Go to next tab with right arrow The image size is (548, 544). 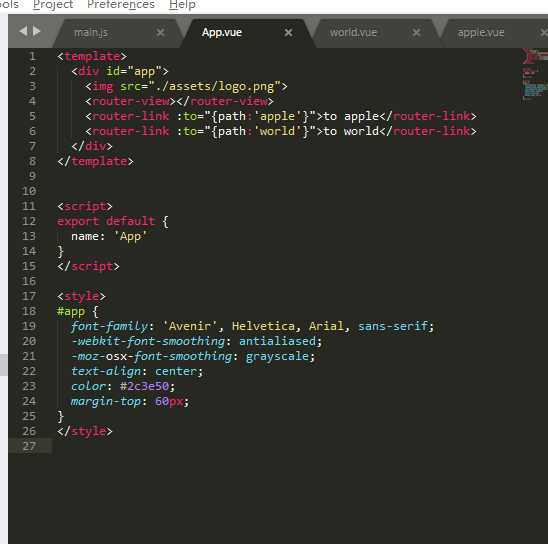pos(37,31)
